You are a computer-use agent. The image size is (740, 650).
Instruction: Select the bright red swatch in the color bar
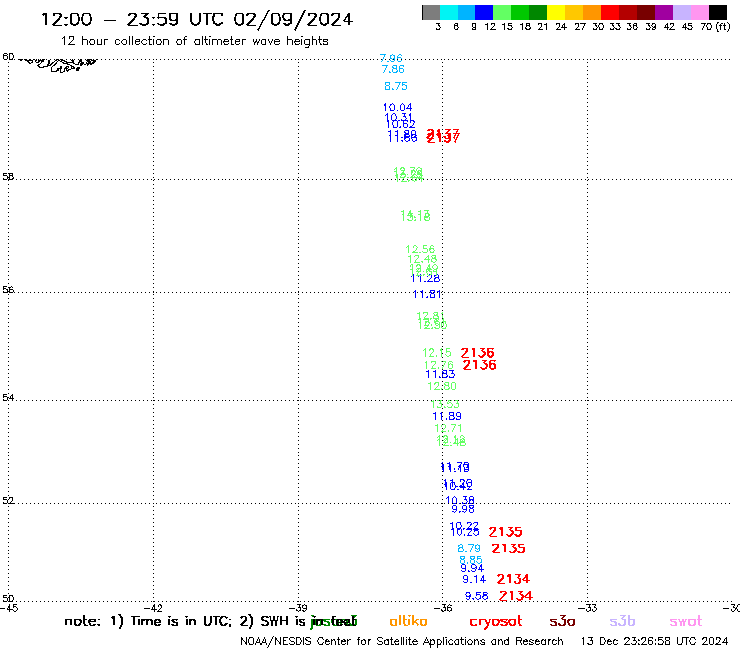coord(610,12)
